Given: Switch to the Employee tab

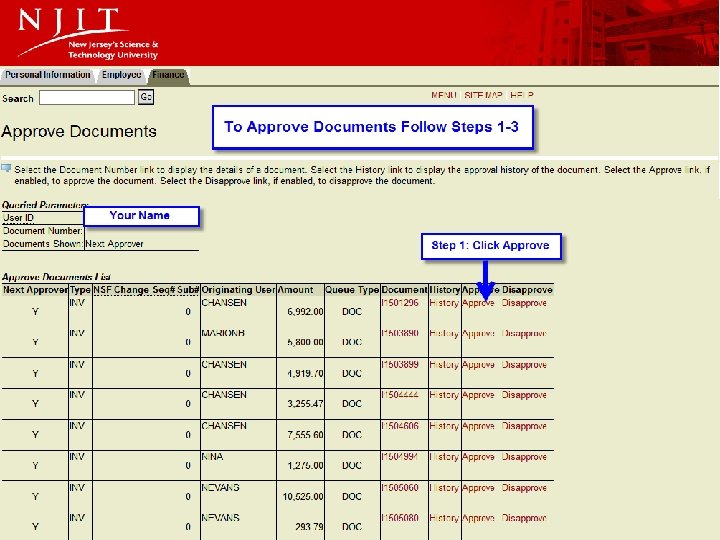Looking at the screenshot, I should [x=122, y=75].
